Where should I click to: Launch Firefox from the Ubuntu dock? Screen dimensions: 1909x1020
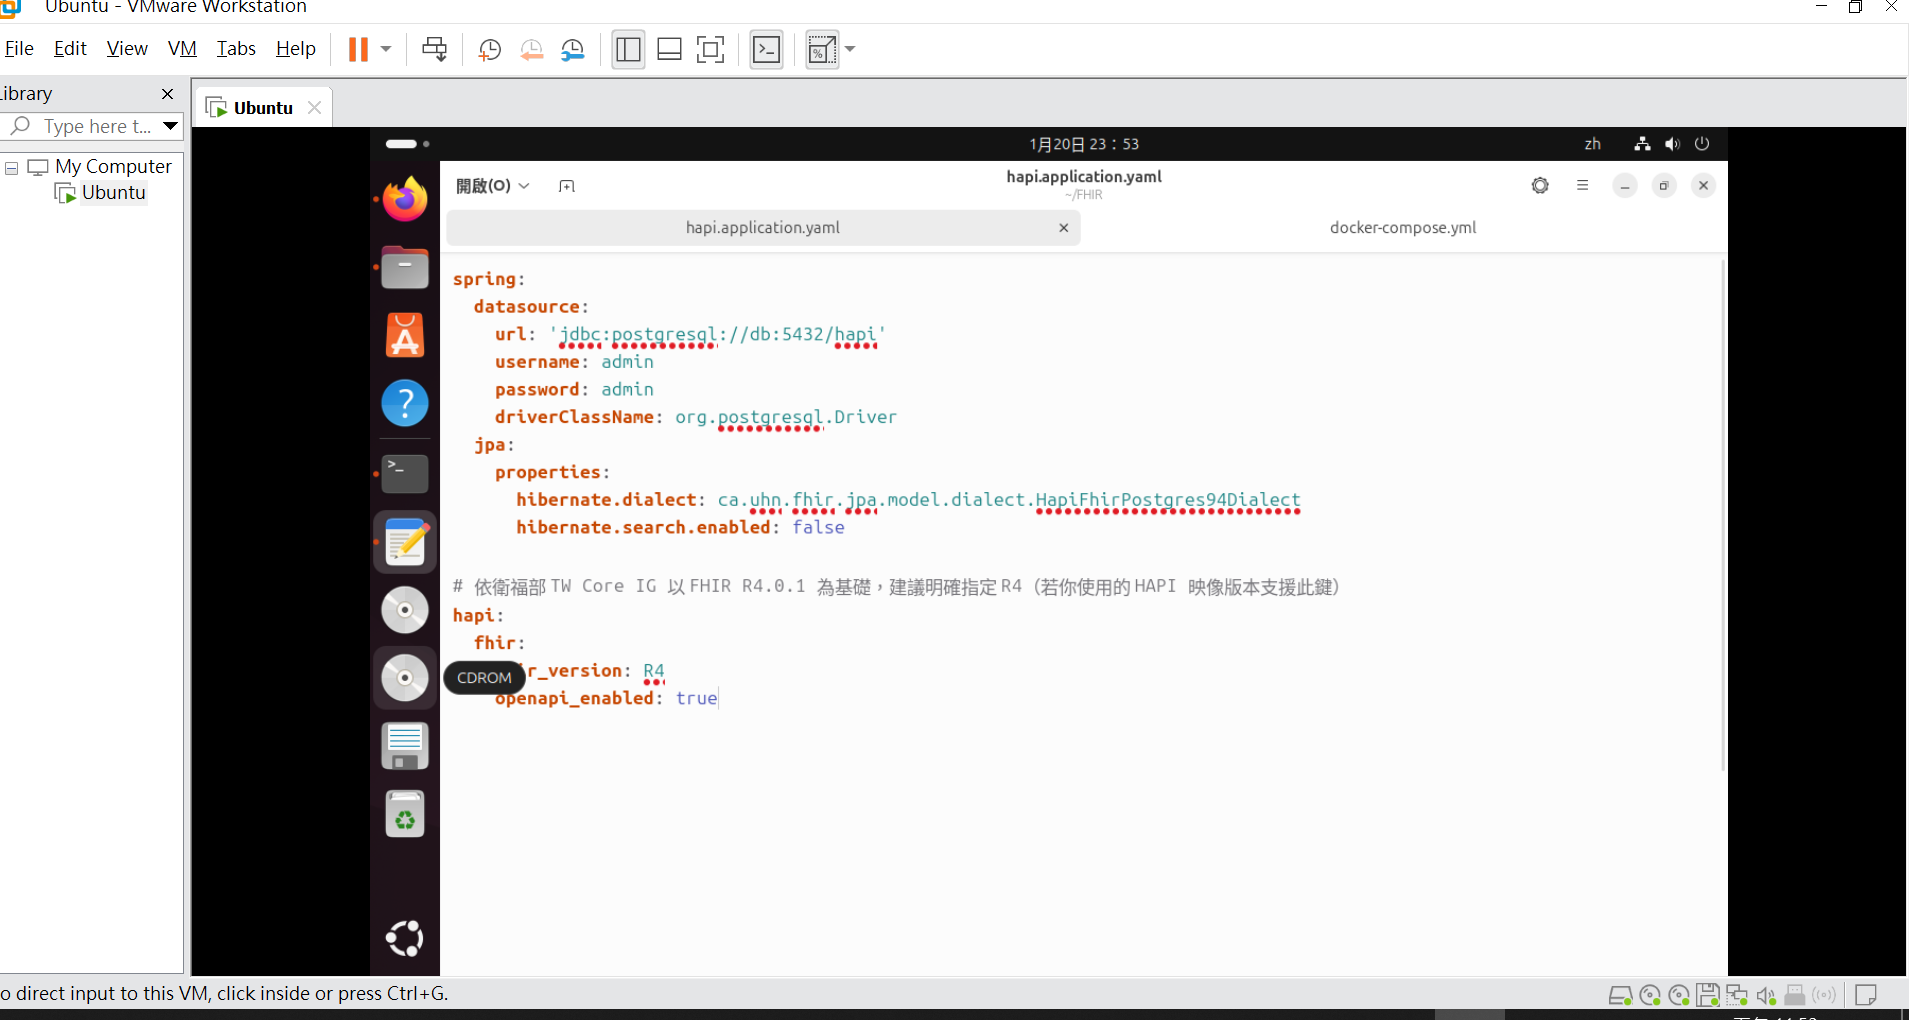404,197
